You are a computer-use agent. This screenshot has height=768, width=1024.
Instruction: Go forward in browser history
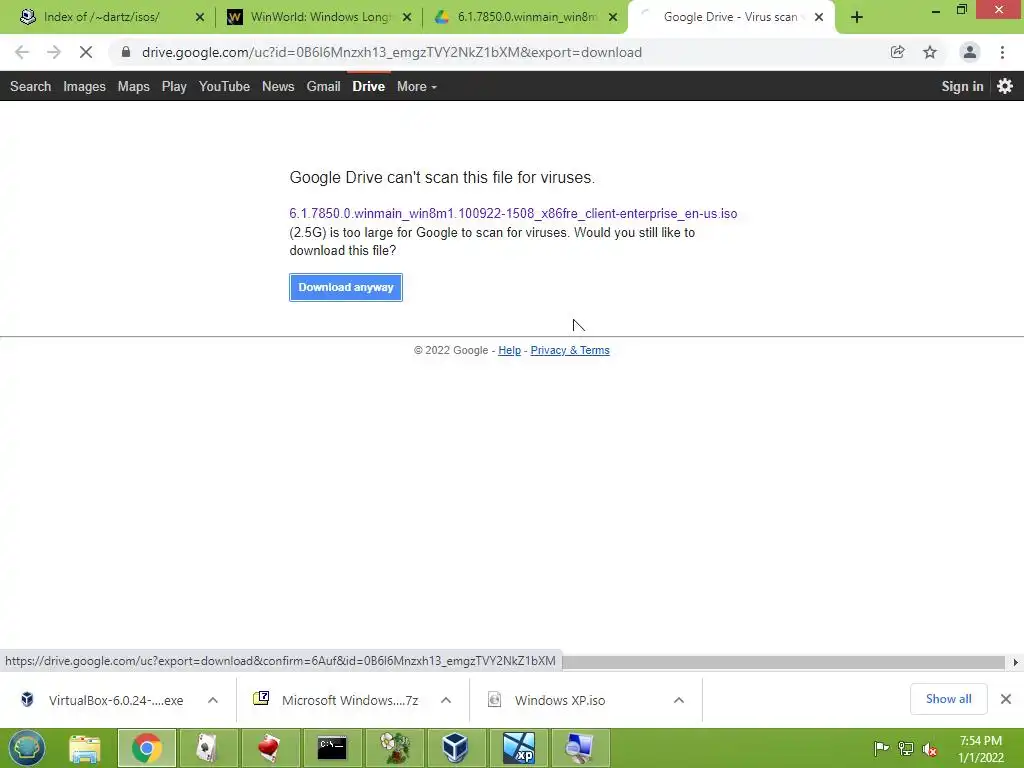tap(54, 52)
